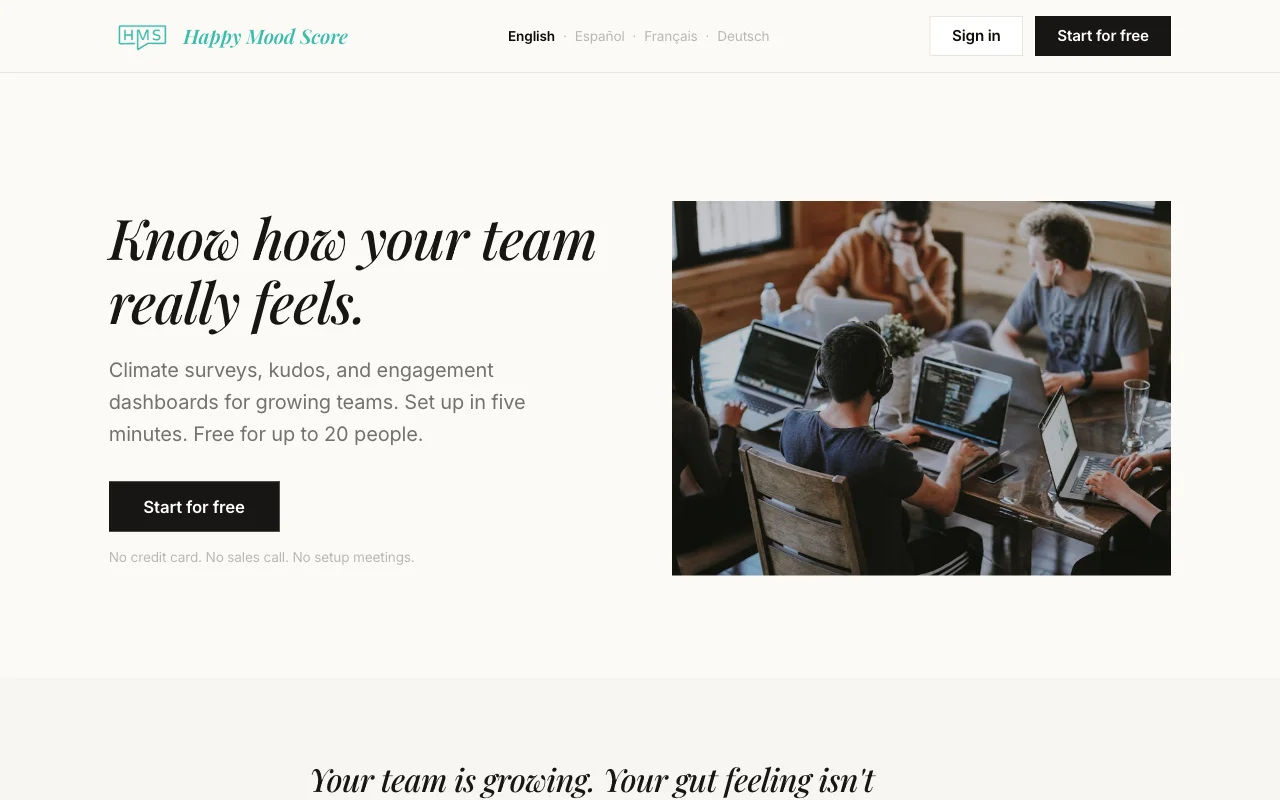Viewport: 1280px width, 800px height.
Task: Select English language option
Action: [x=531, y=36]
